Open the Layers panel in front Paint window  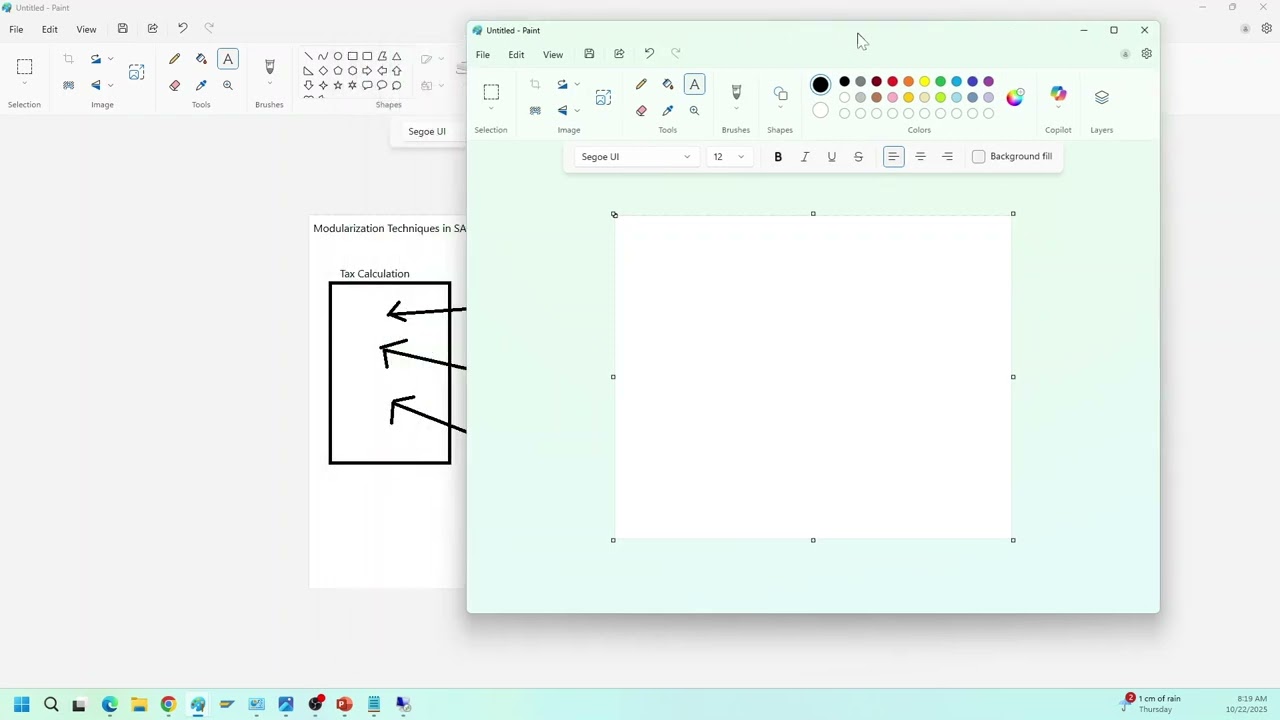[1101, 97]
